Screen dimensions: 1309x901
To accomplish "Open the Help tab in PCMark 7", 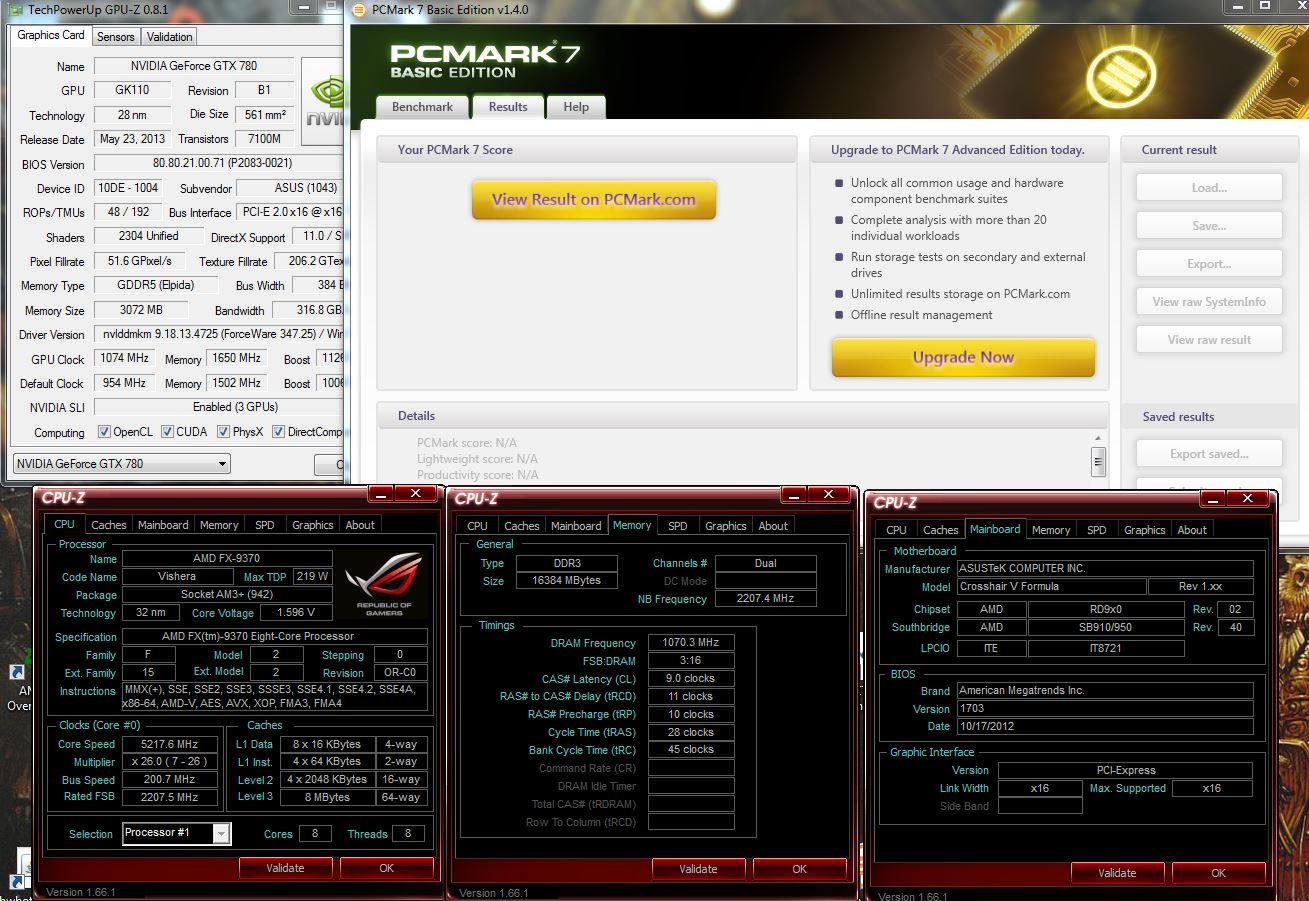I will point(576,107).
